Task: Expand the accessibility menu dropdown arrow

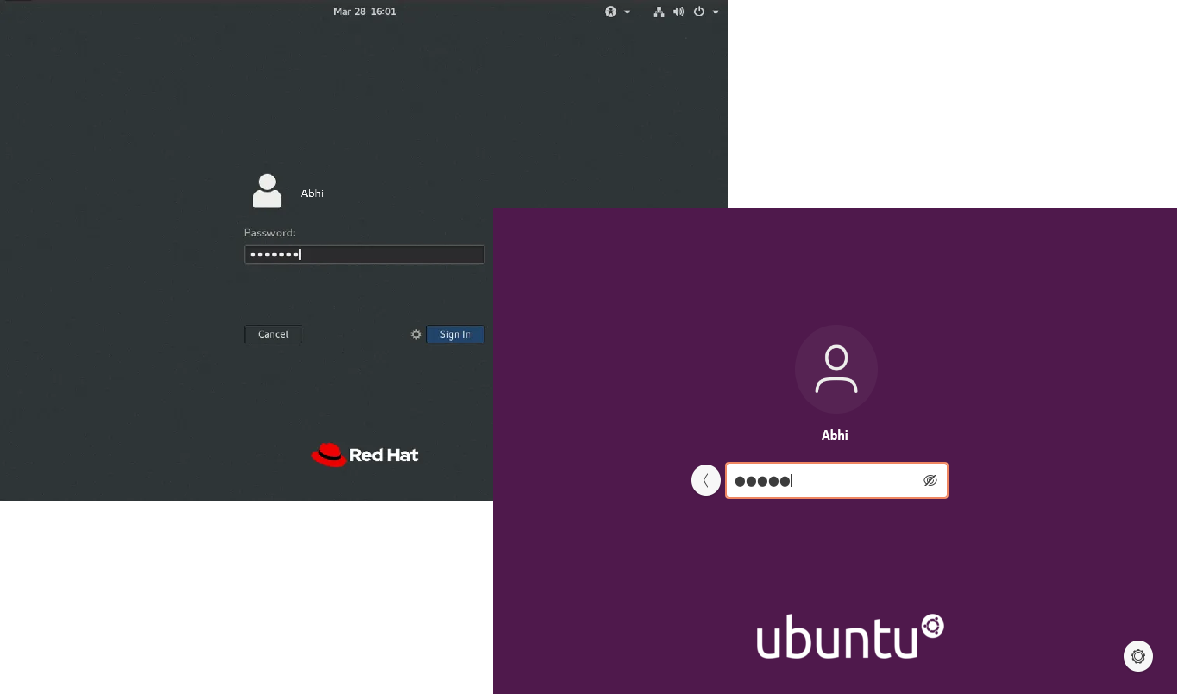Action: click(627, 12)
